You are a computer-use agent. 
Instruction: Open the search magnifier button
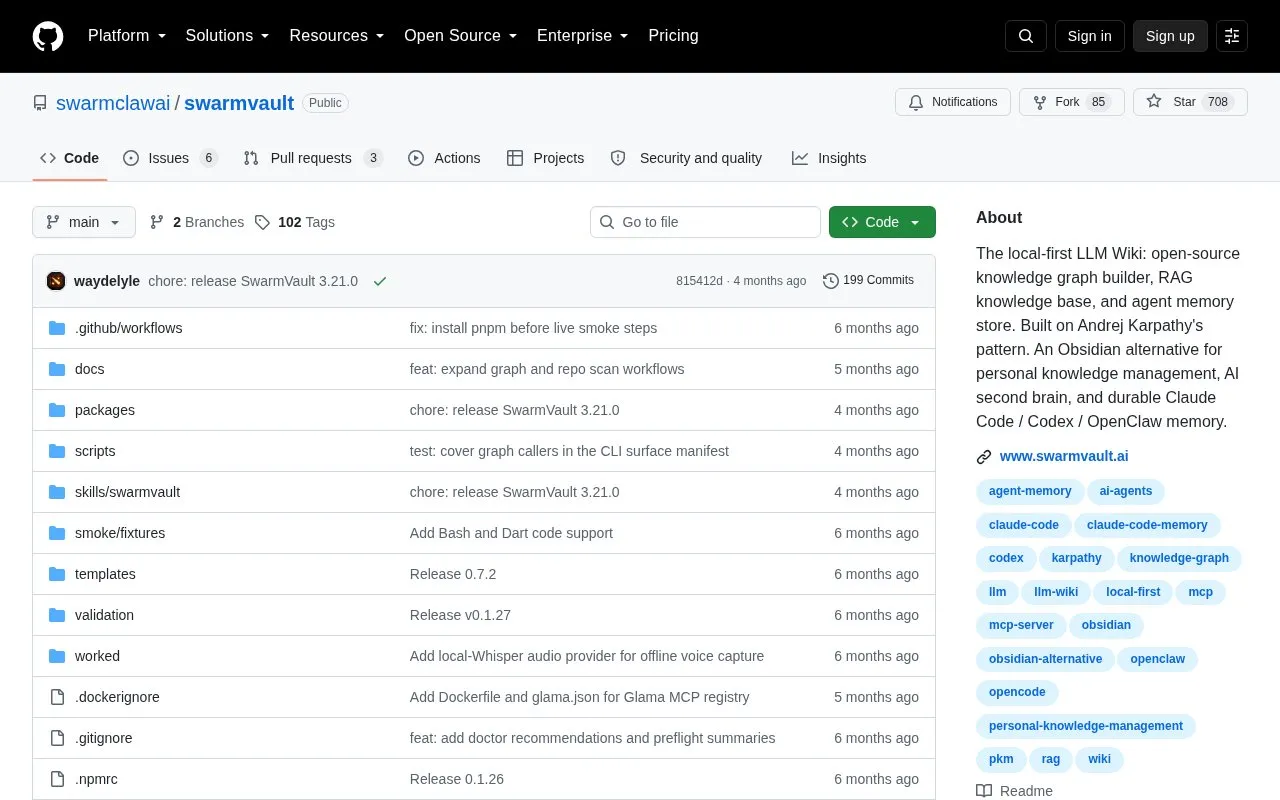(1026, 36)
